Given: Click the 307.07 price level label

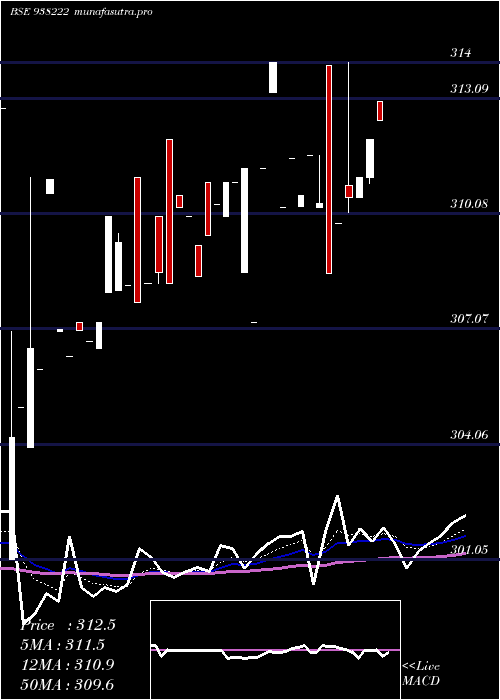Looking at the screenshot, I should tap(469, 319).
